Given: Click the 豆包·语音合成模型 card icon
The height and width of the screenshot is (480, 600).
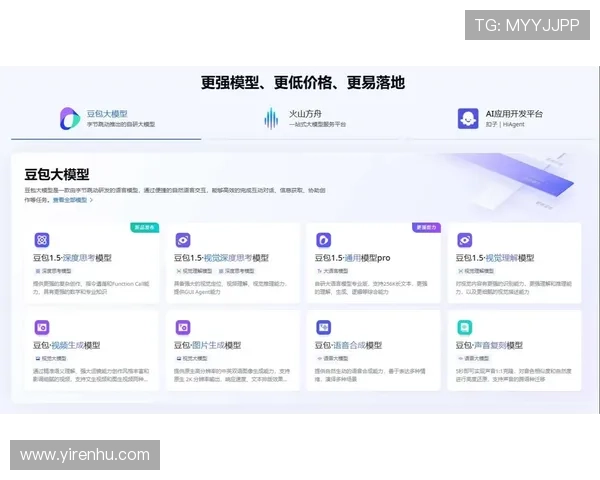Looking at the screenshot, I should point(324,327).
